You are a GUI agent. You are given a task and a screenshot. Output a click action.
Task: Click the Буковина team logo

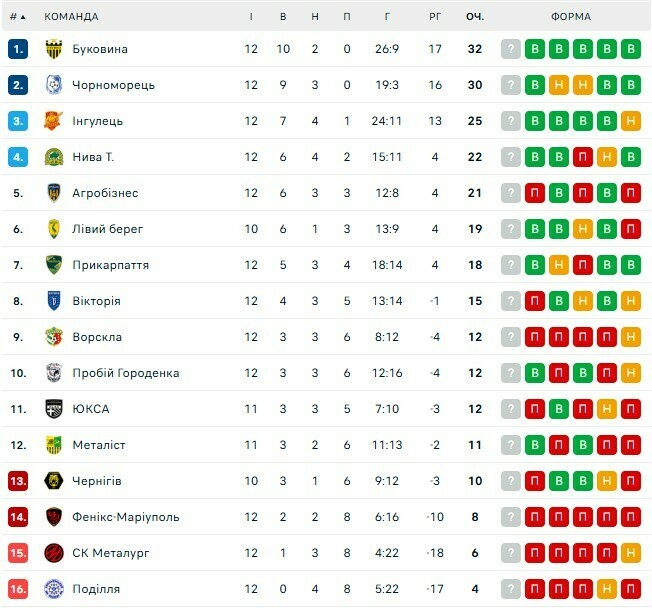pyautogui.click(x=54, y=49)
